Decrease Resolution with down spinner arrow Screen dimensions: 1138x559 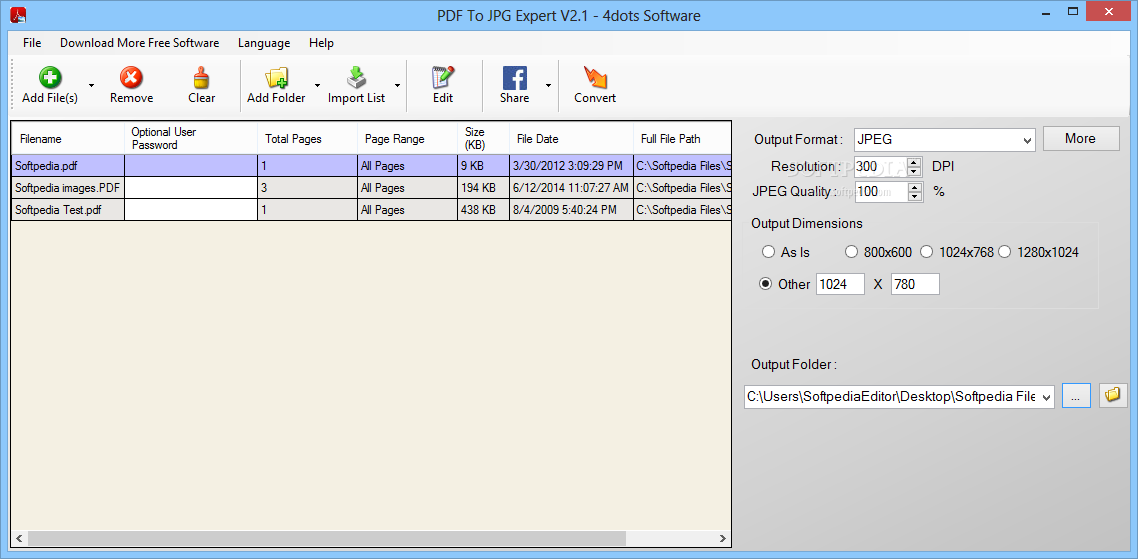pyautogui.click(x=914, y=171)
